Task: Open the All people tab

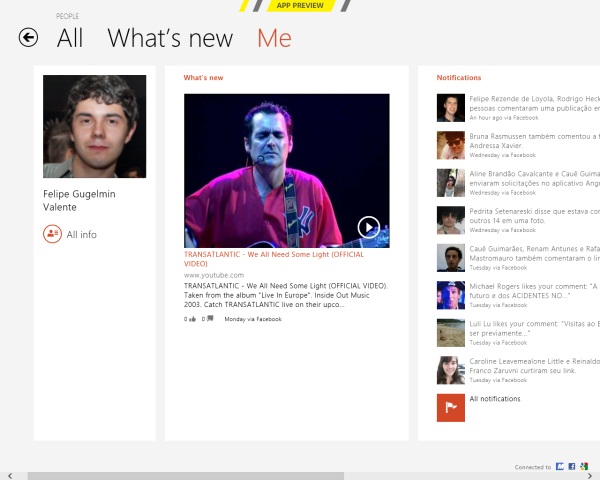Action: click(70, 38)
